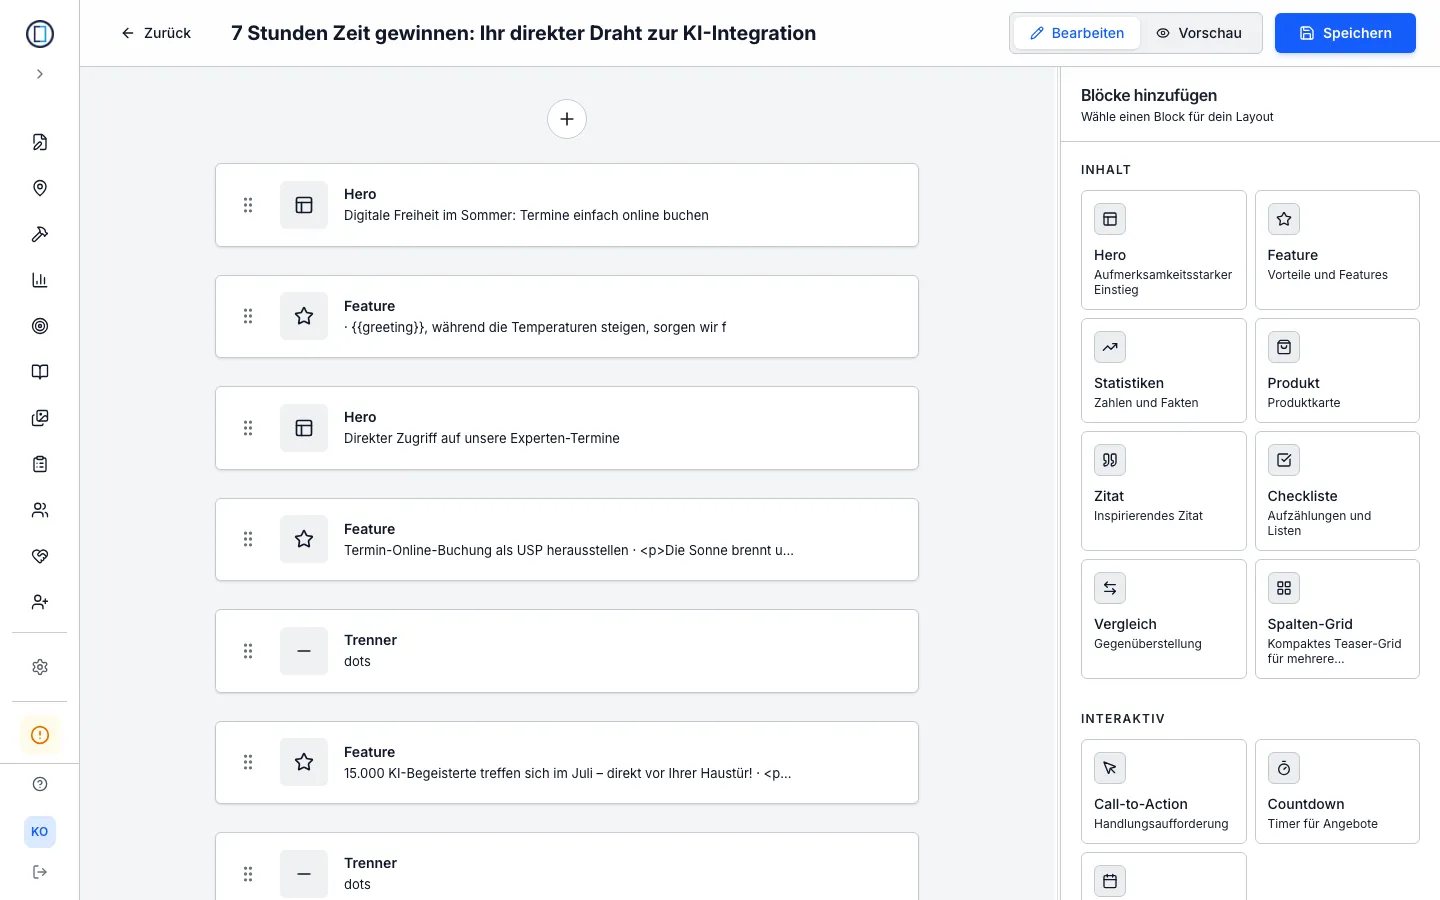The height and width of the screenshot is (900, 1440).
Task: Add a Produkt block from the panel
Action: point(1337,370)
